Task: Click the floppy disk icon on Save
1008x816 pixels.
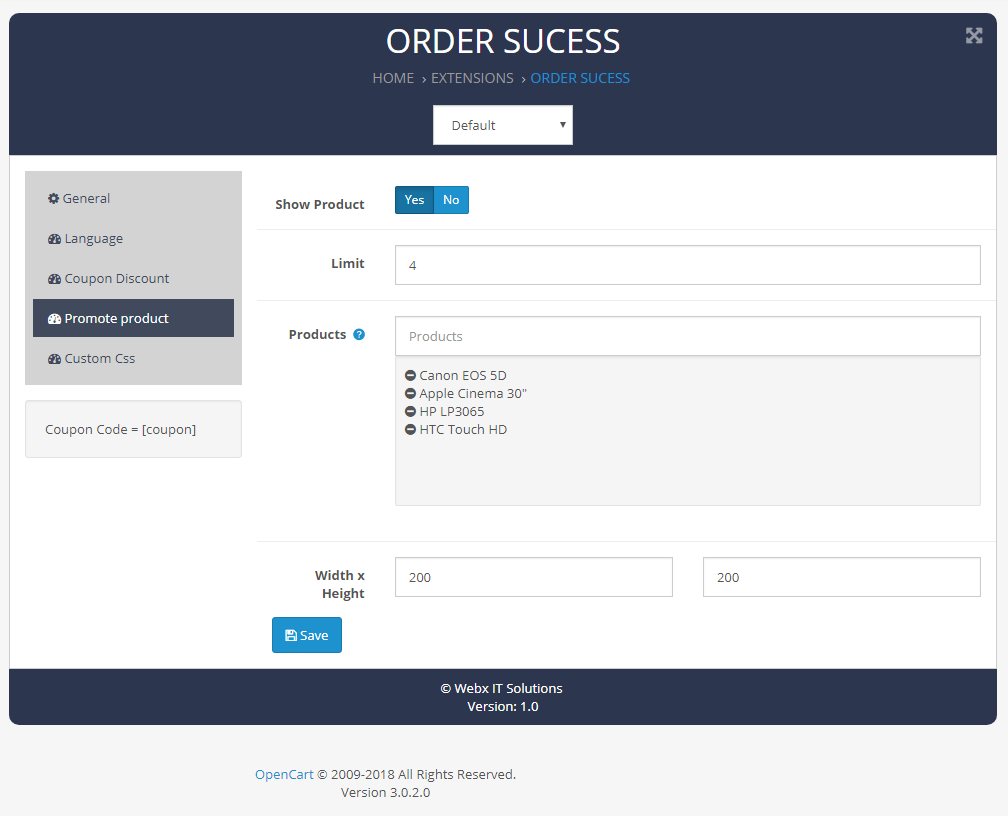Action: click(x=290, y=636)
